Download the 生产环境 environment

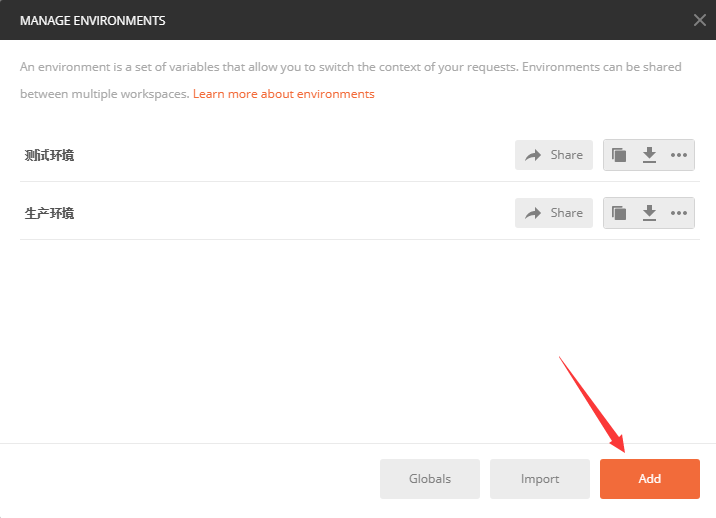[x=649, y=213]
